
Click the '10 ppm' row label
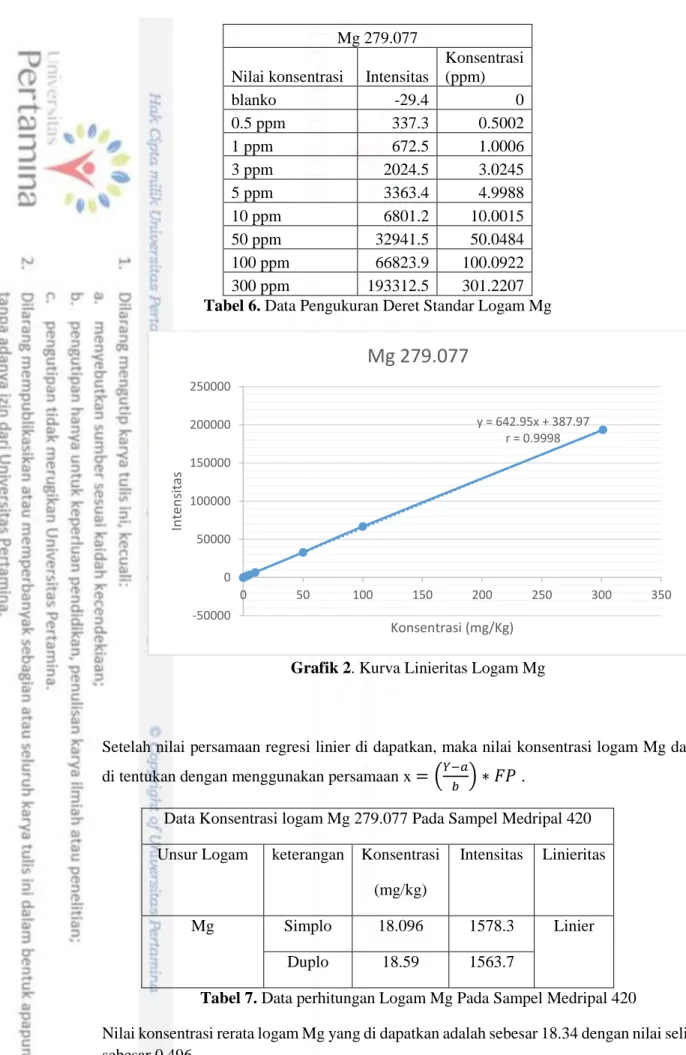click(256, 217)
